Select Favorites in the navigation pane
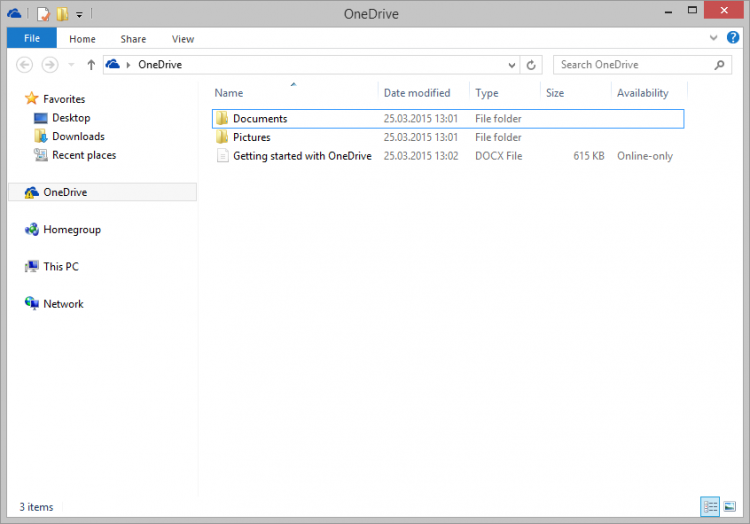 [64, 99]
